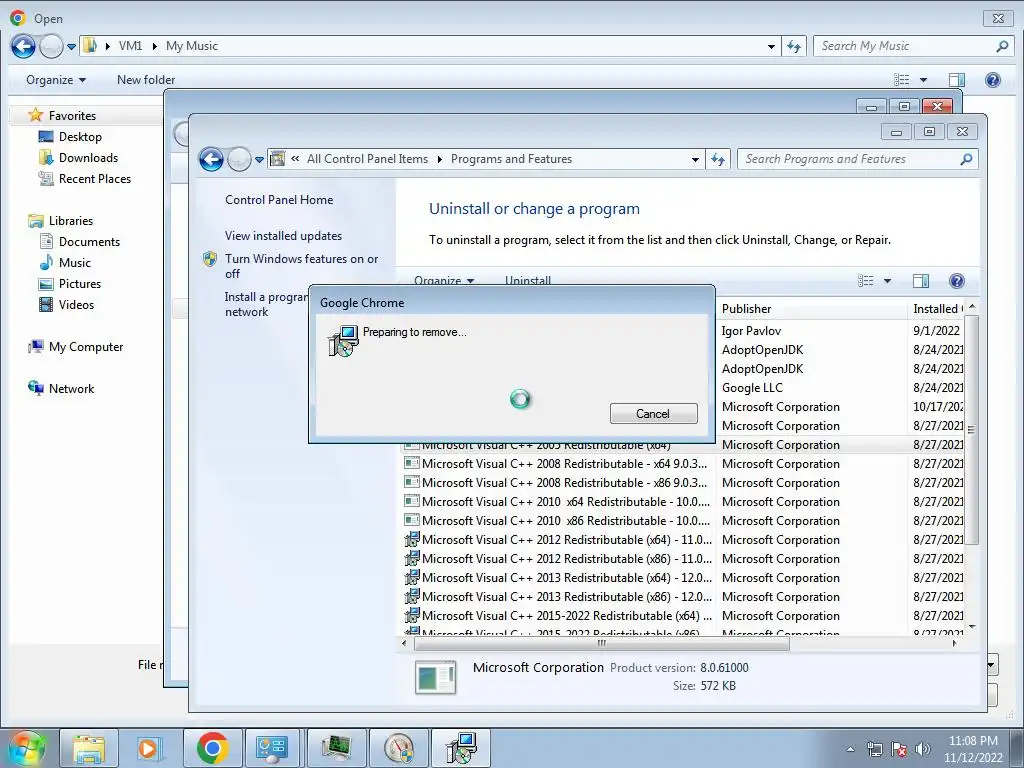The image size is (1024, 768).
Task: Click the back arrow in Programs and Features
Action: pyautogui.click(x=211, y=159)
